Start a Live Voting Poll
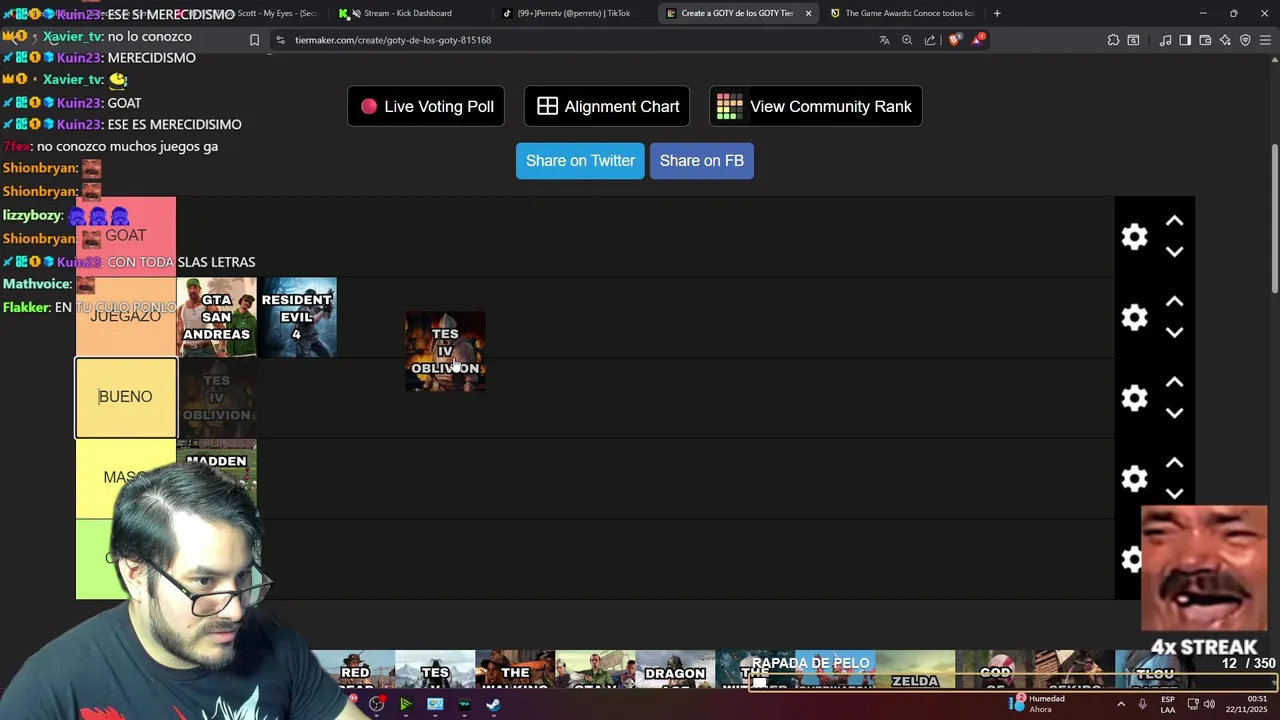Screen dimensions: 1280x720 coord(426,106)
